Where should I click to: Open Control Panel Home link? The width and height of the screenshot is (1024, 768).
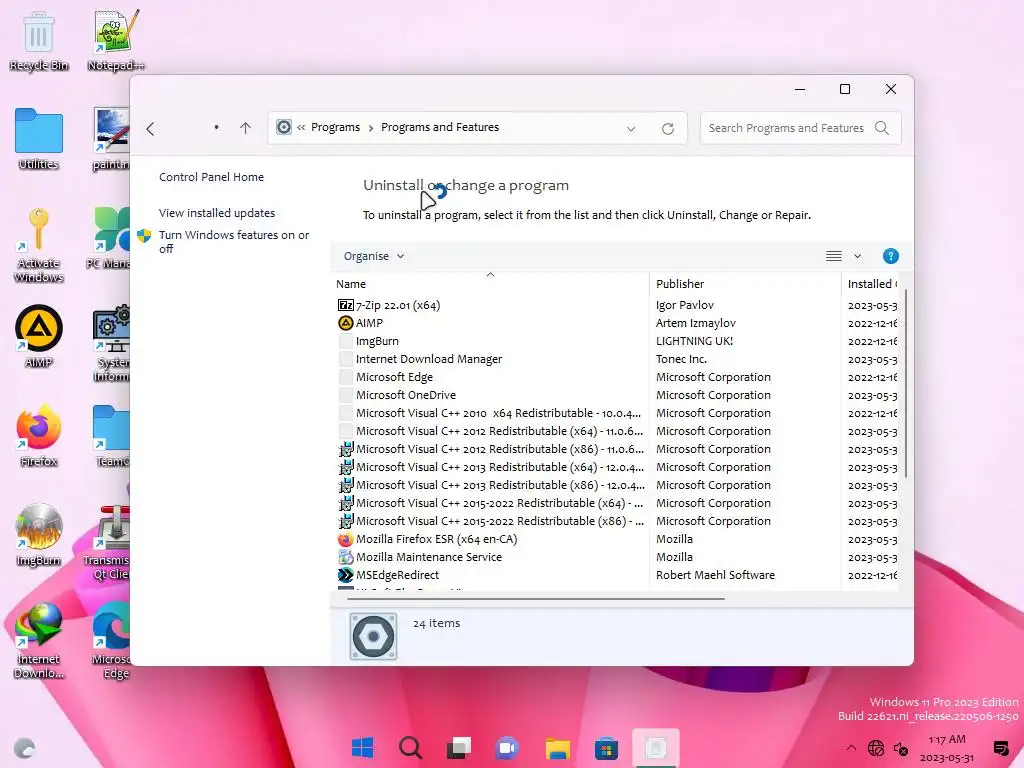(211, 177)
